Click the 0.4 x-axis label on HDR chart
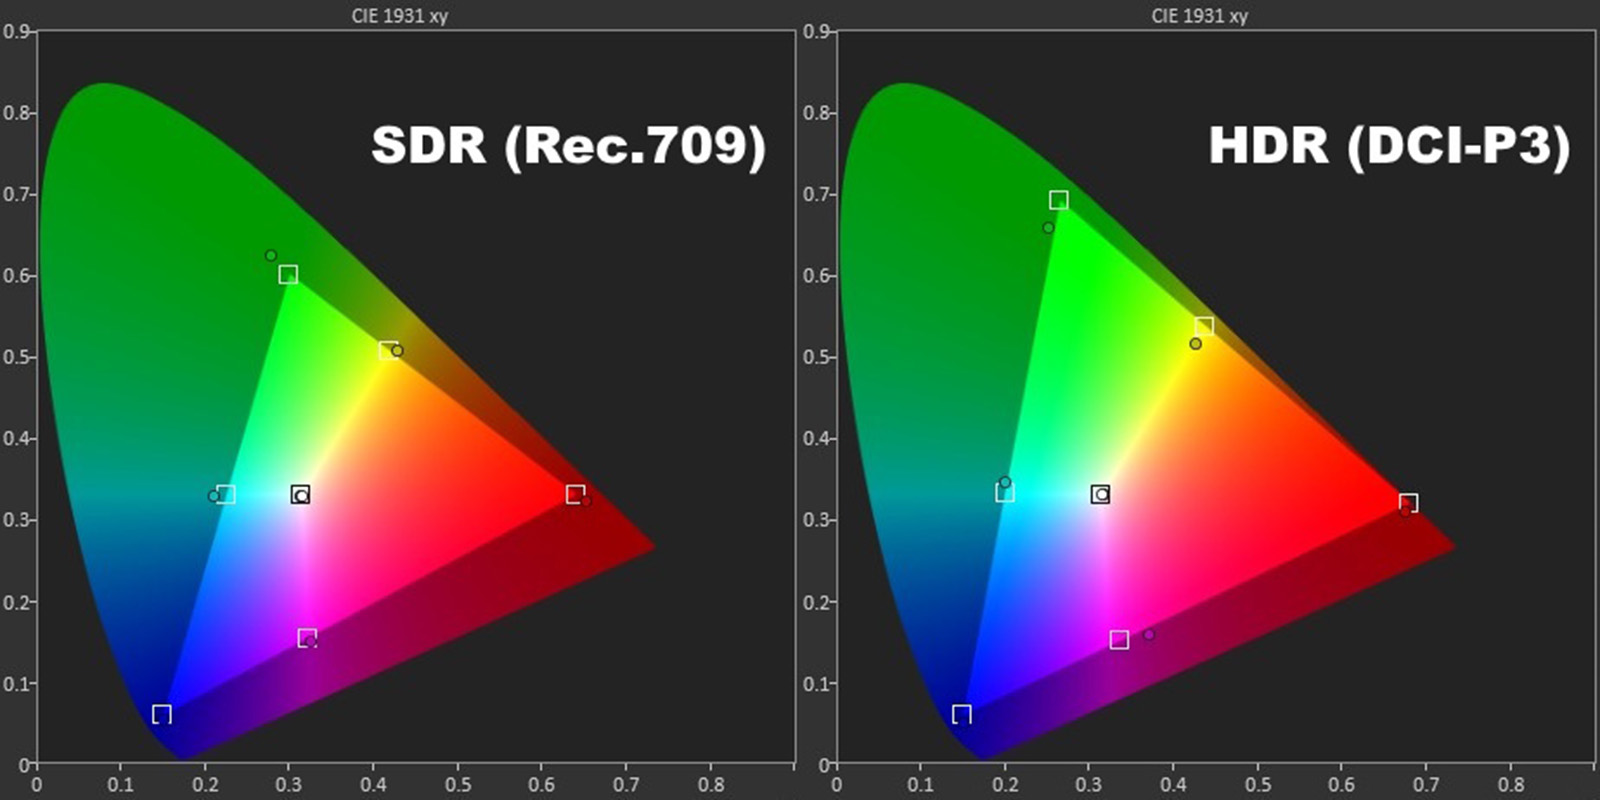The height and width of the screenshot is (800, 1600). pos(1173,785)
